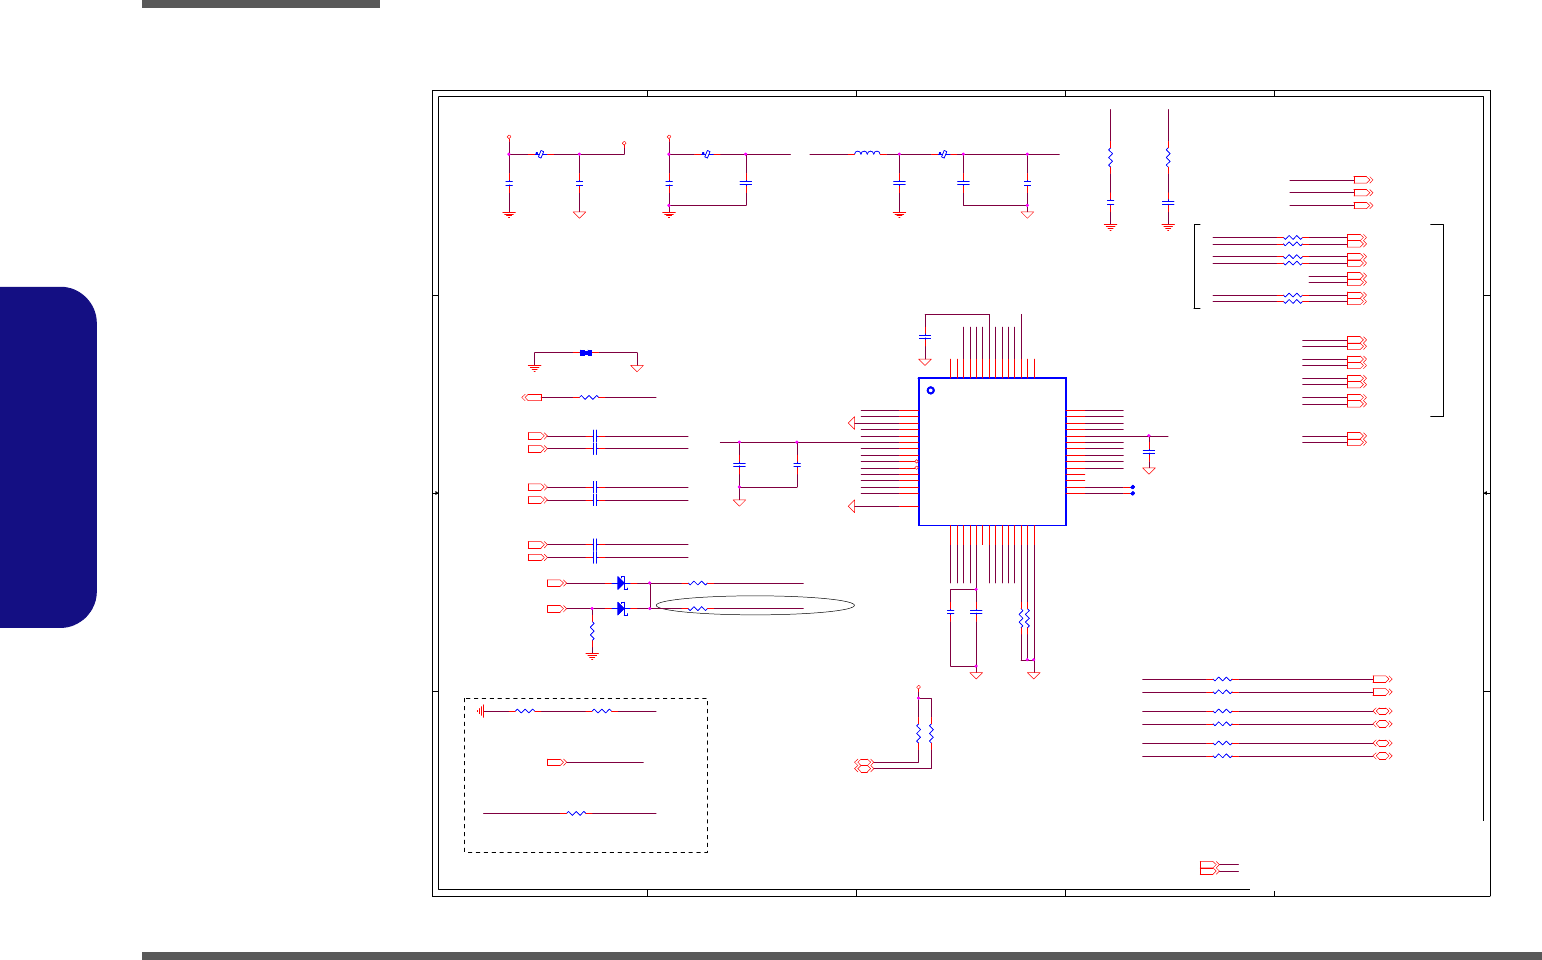Select the single long resistor inside dashed box
The height and width of the screenshot is (960, 1542).
576,814
